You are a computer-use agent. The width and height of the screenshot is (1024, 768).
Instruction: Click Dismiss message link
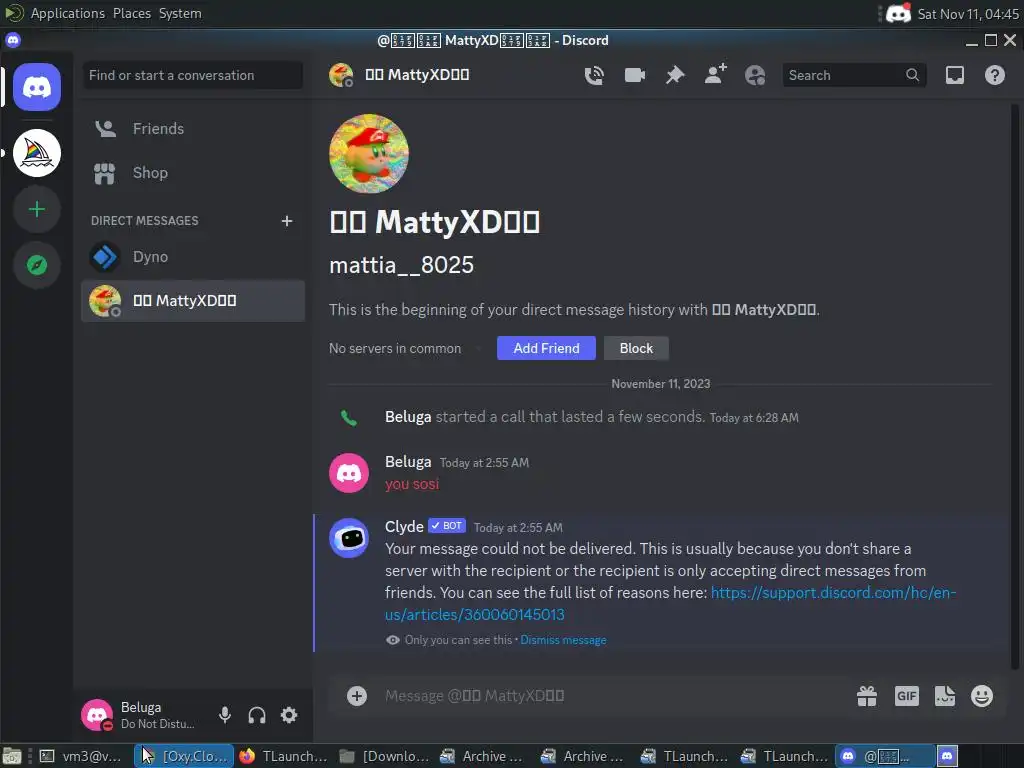click(563, 640)
